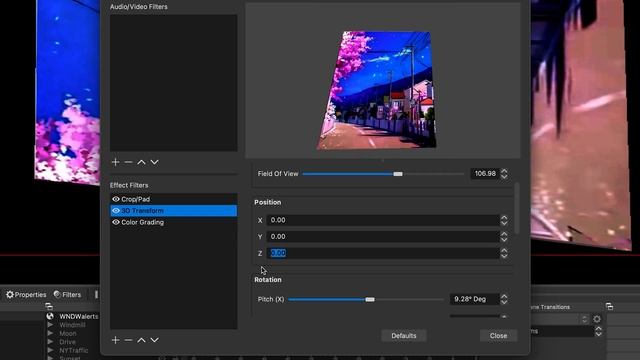
Task: Decrease Position Y with down arrow
Action: pos(504,239)
